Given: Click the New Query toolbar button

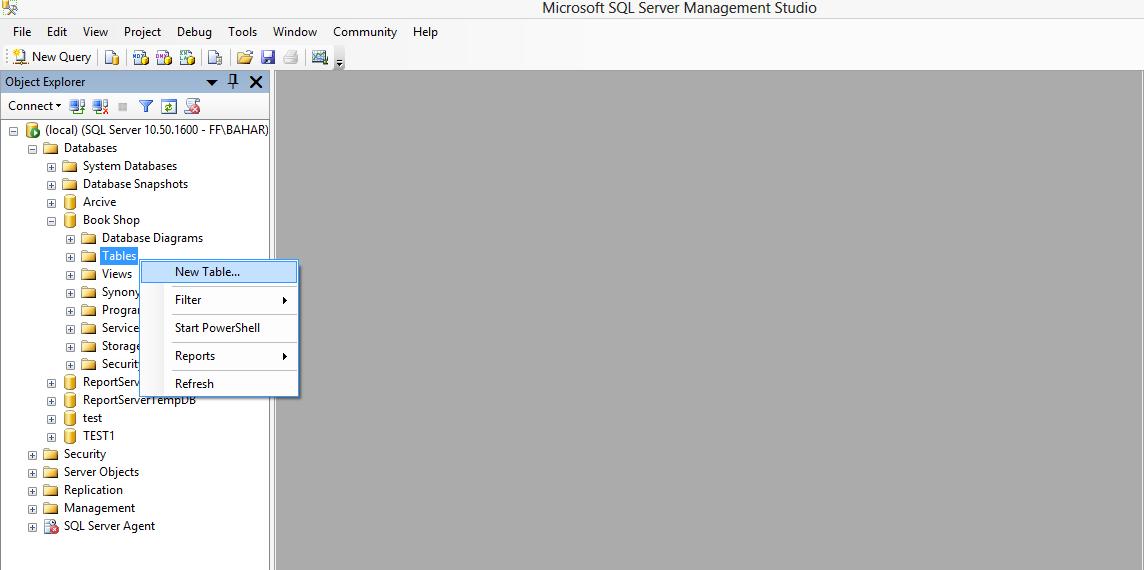Looking at the screenshot, I should tap(52, 57).
